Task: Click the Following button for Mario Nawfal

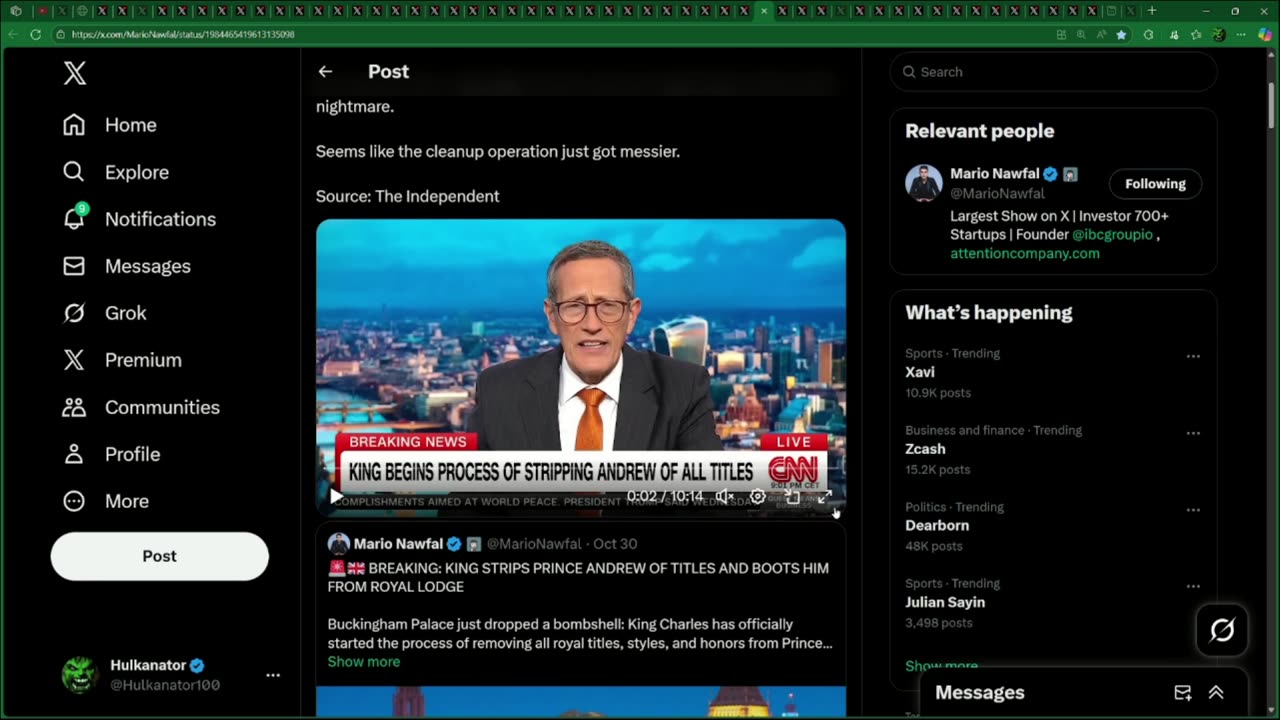Action: (1155, 184)
